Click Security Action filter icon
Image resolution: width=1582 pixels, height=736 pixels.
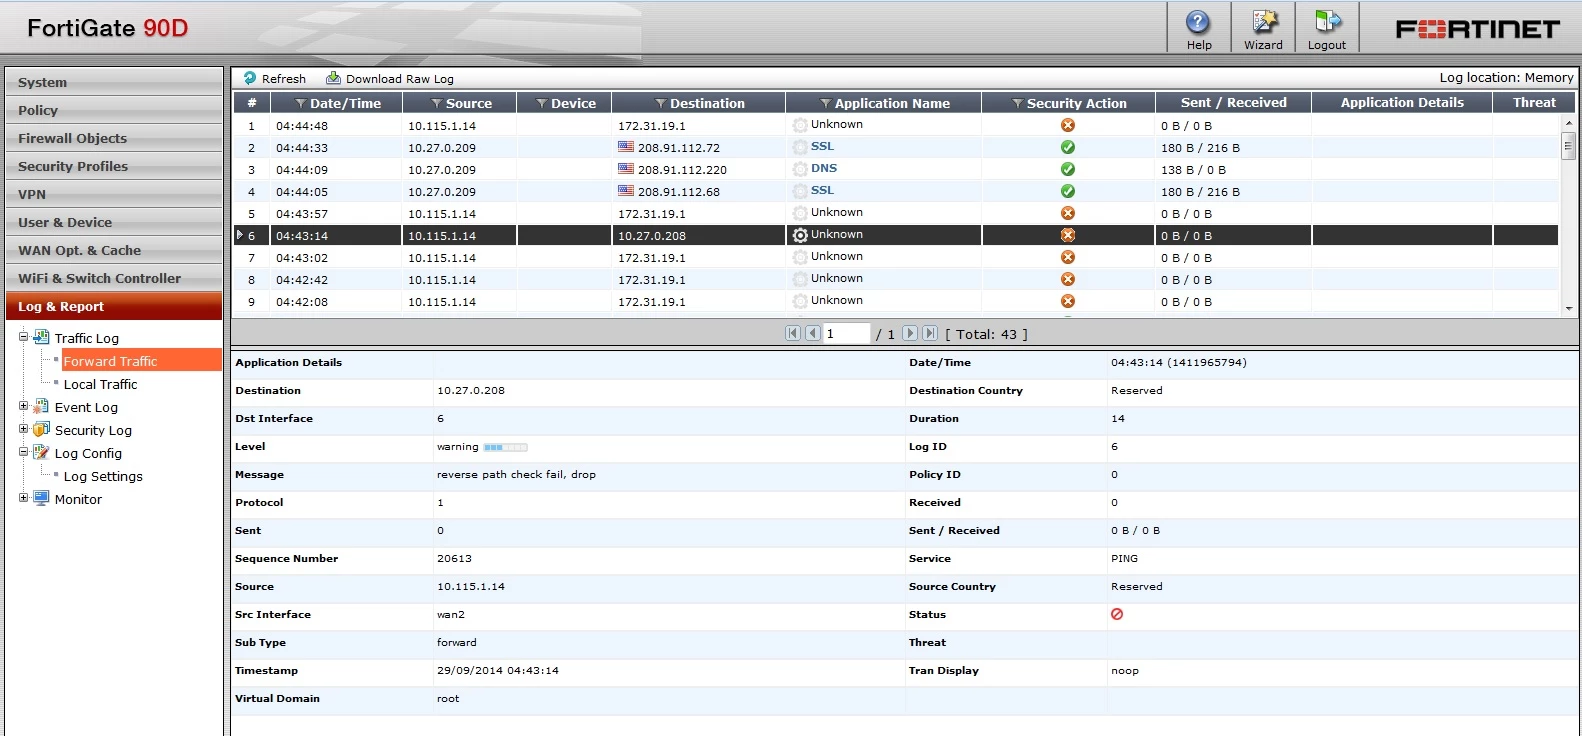1017,103
